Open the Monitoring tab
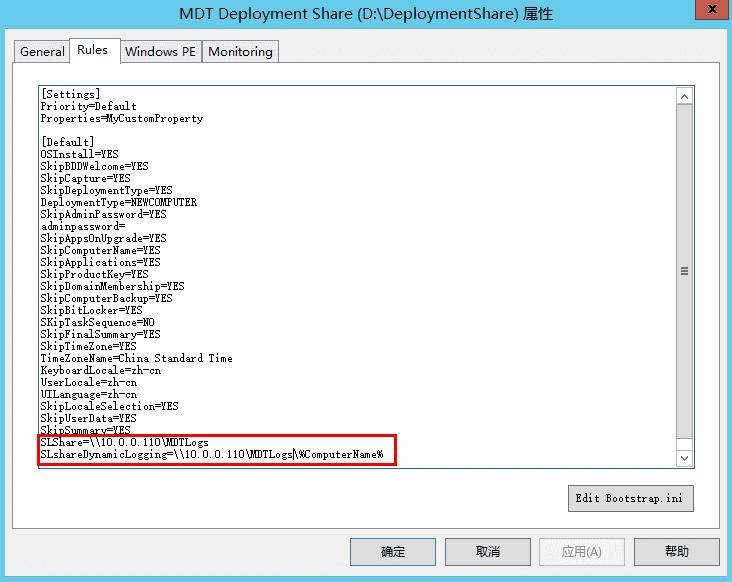 [240, 51]
